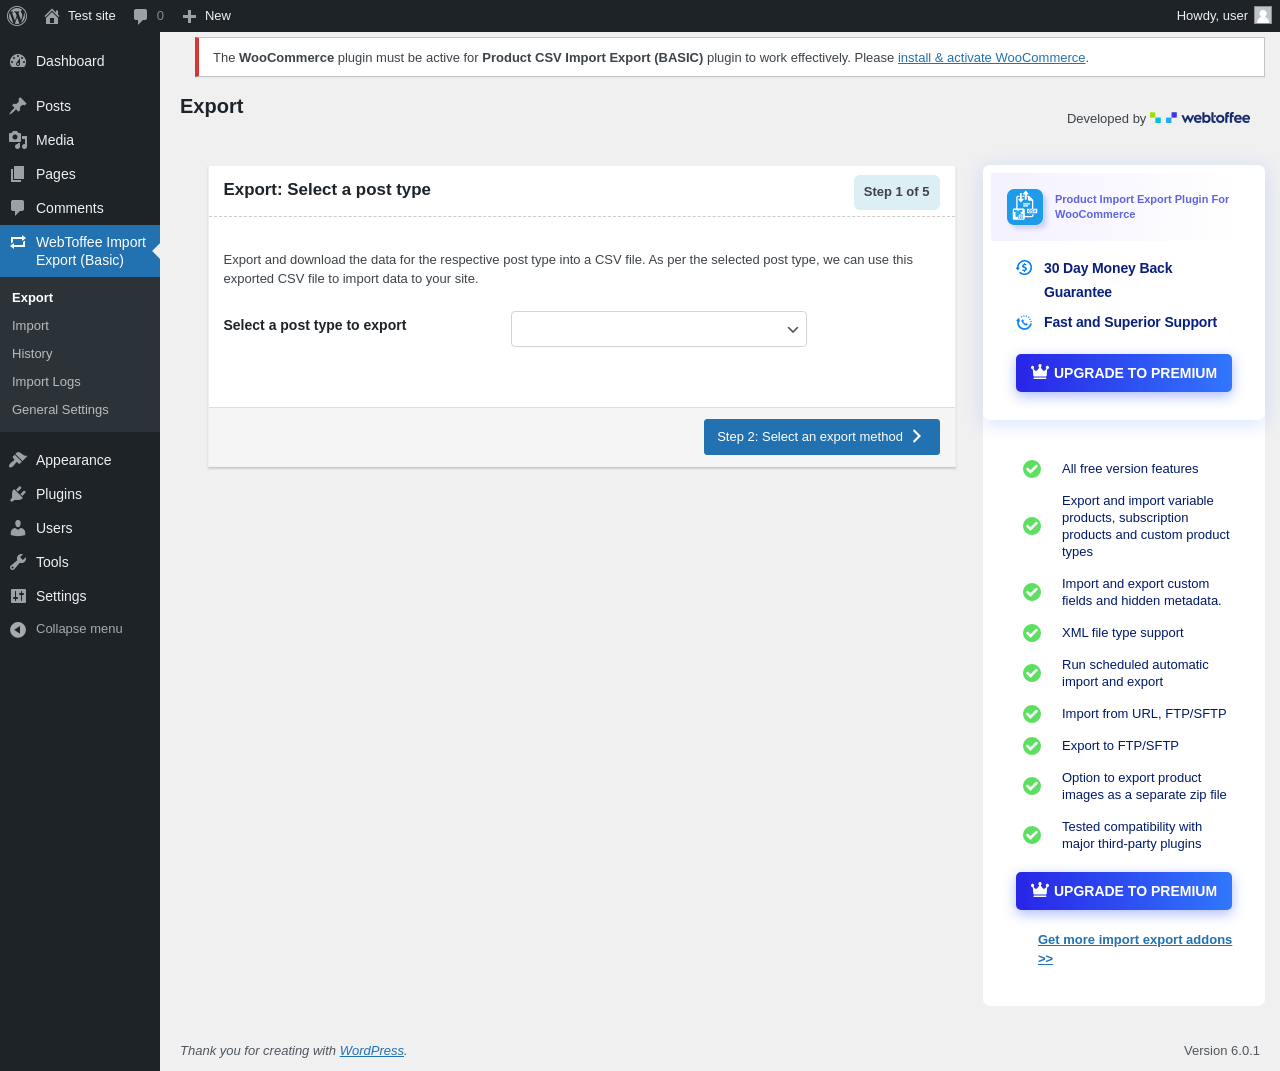Click the Posts pushpin icon

point(18,106)
